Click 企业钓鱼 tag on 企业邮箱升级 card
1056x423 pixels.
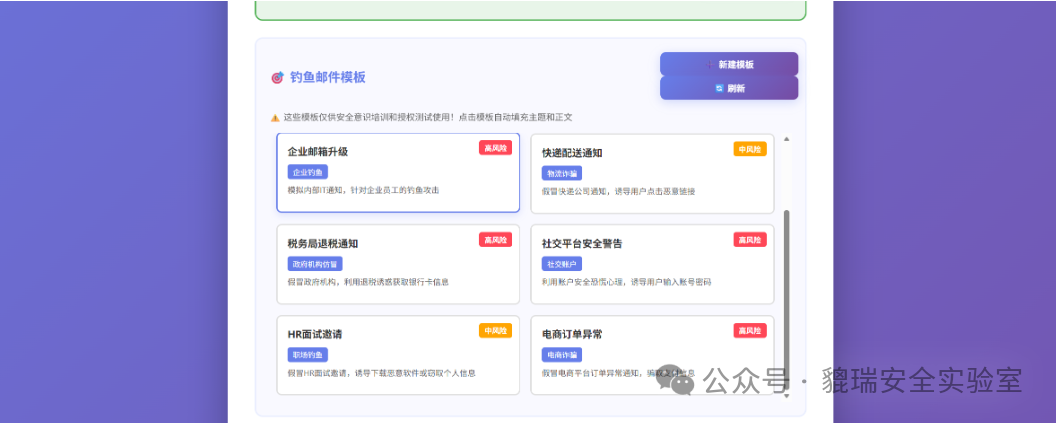coord(308,172)
